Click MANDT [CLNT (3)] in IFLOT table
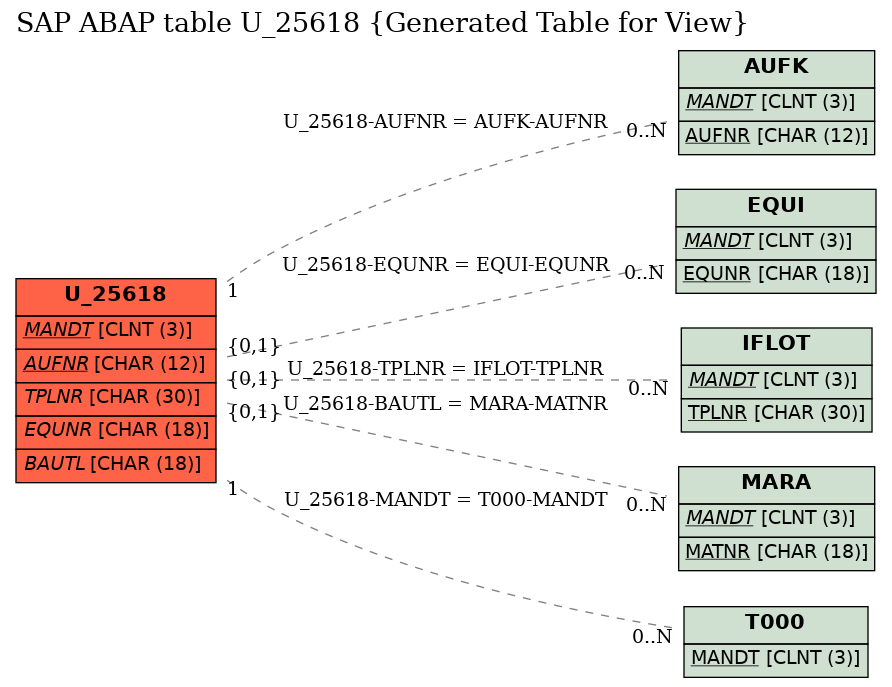892x687 pixels. tap(776, 382)
